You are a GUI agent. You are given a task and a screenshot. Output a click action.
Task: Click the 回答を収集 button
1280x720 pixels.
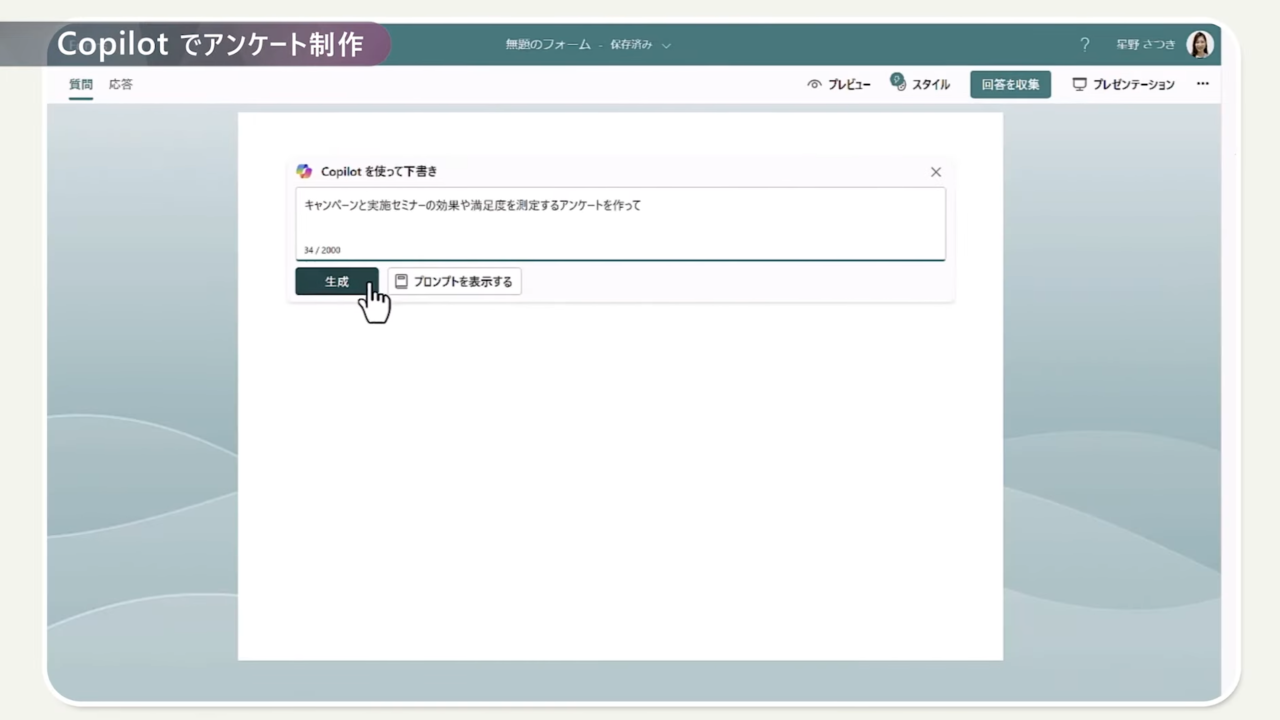[1010, 85]
